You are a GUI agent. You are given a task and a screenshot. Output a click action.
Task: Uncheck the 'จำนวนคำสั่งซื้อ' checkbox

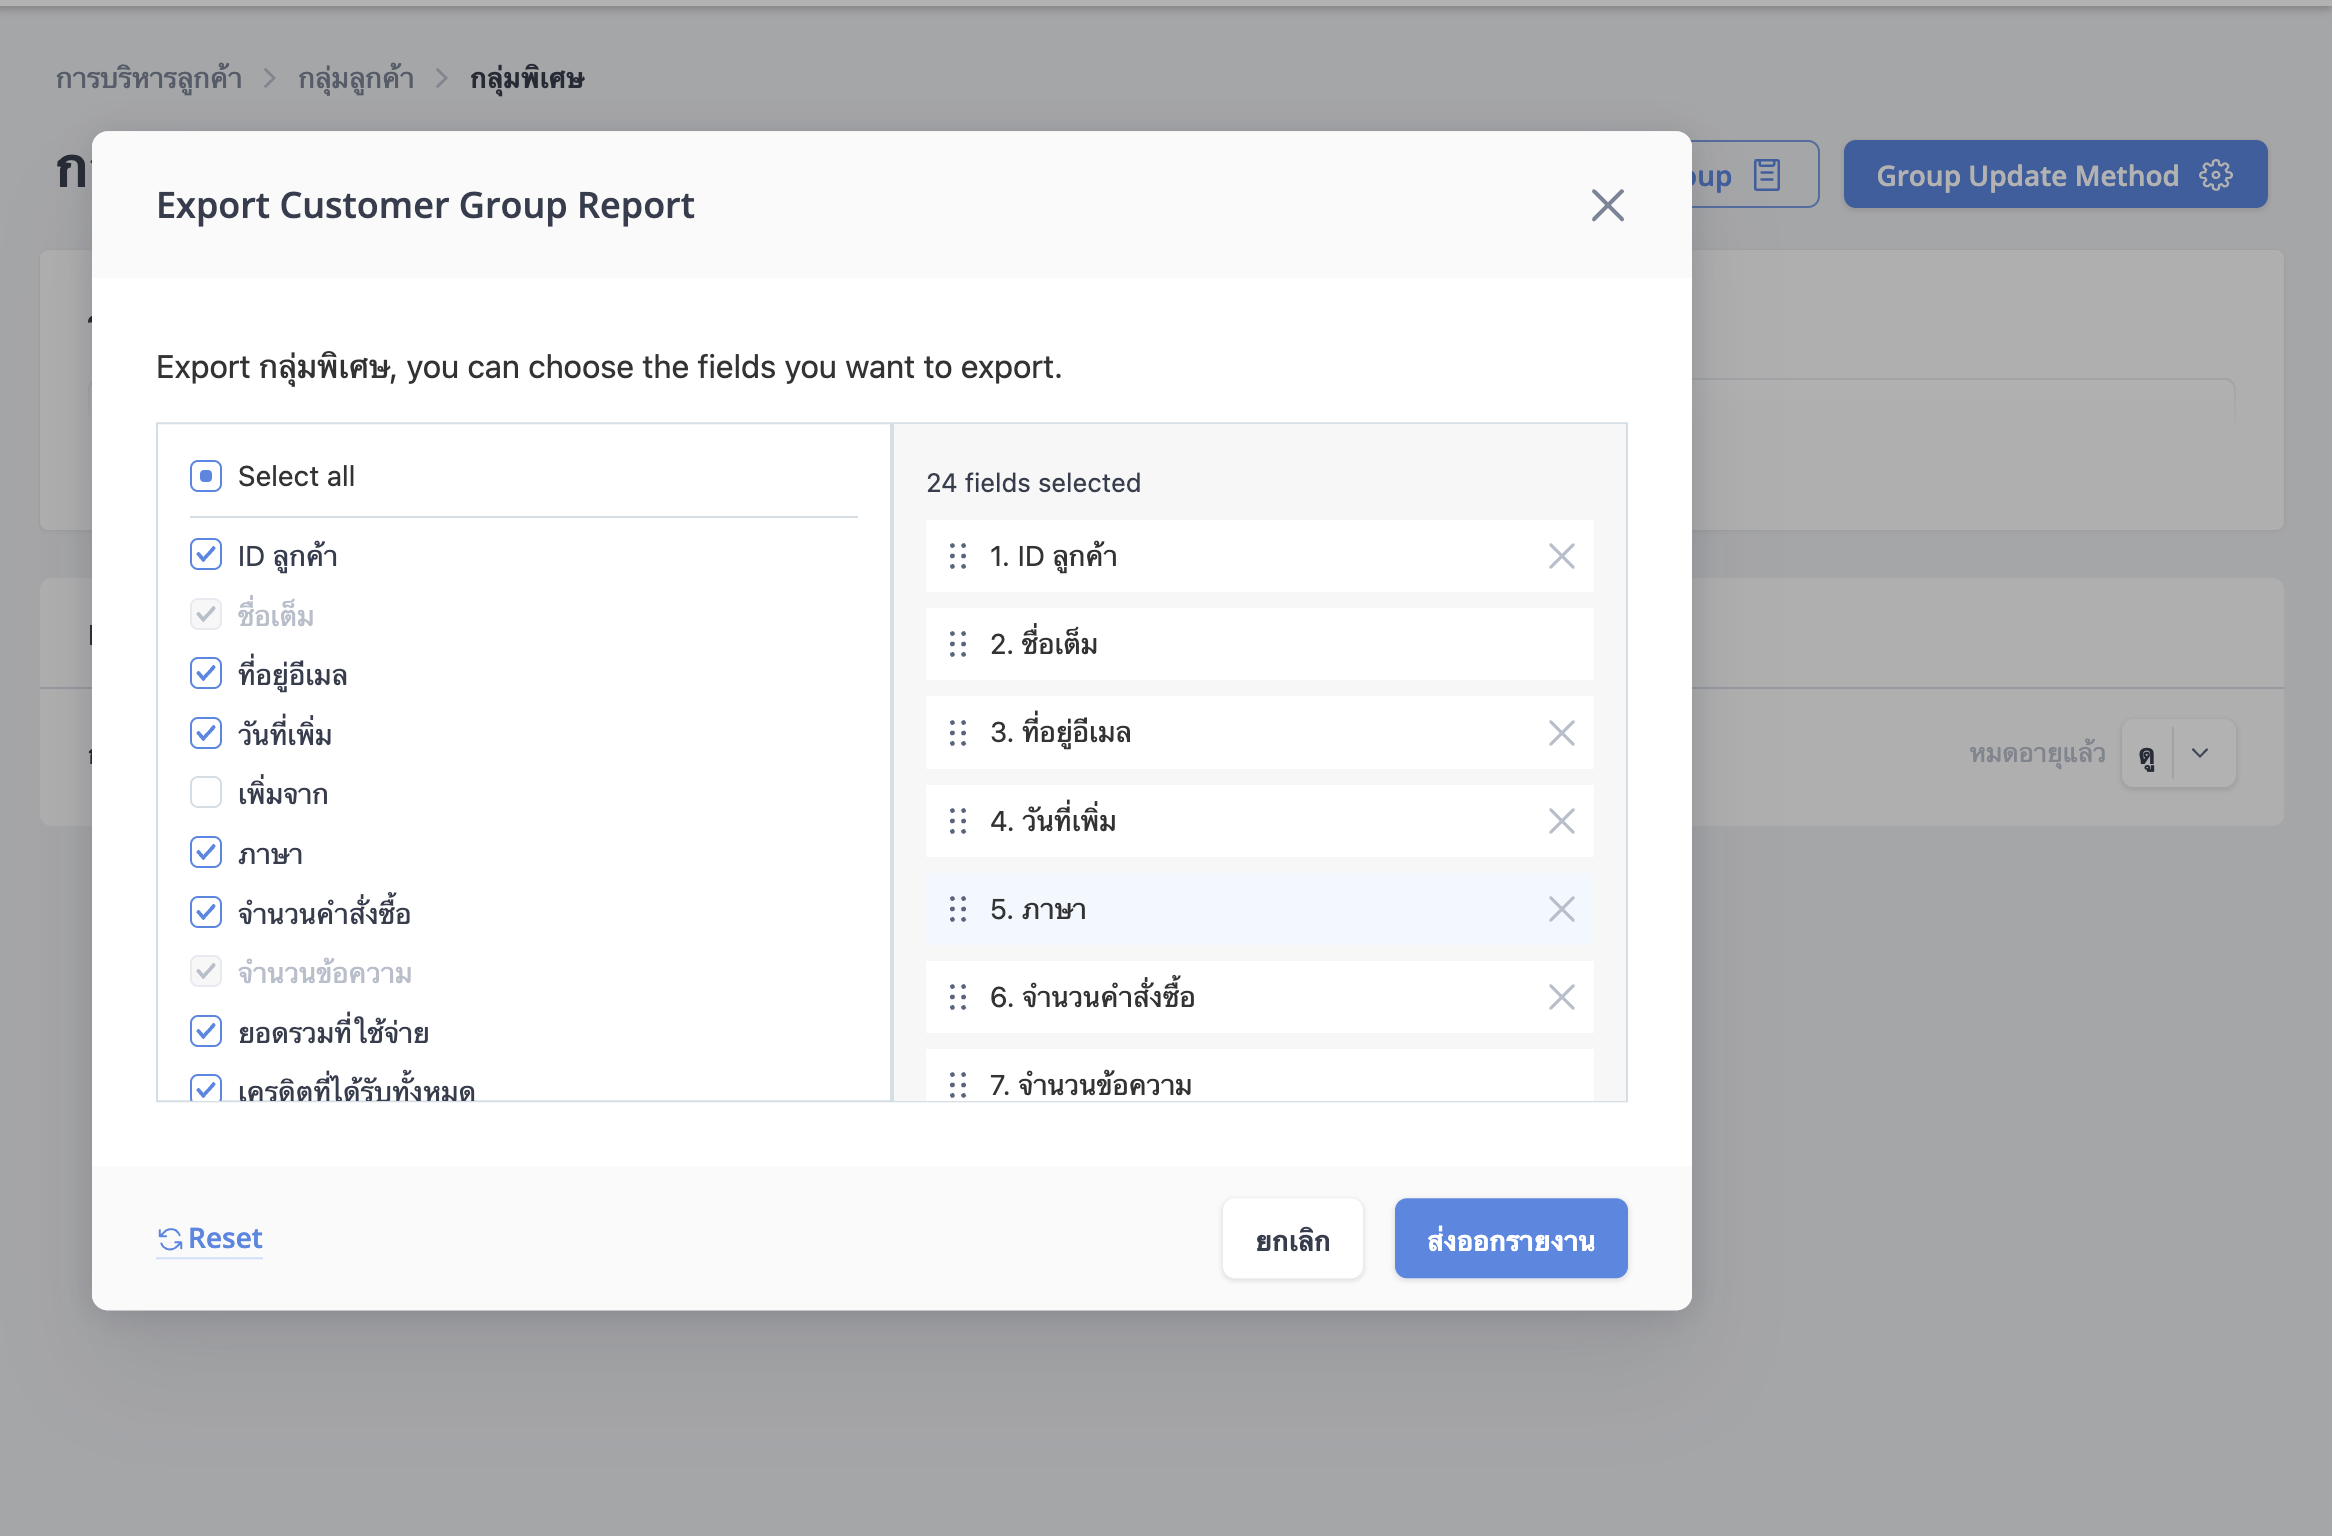(x=206, y=911)
